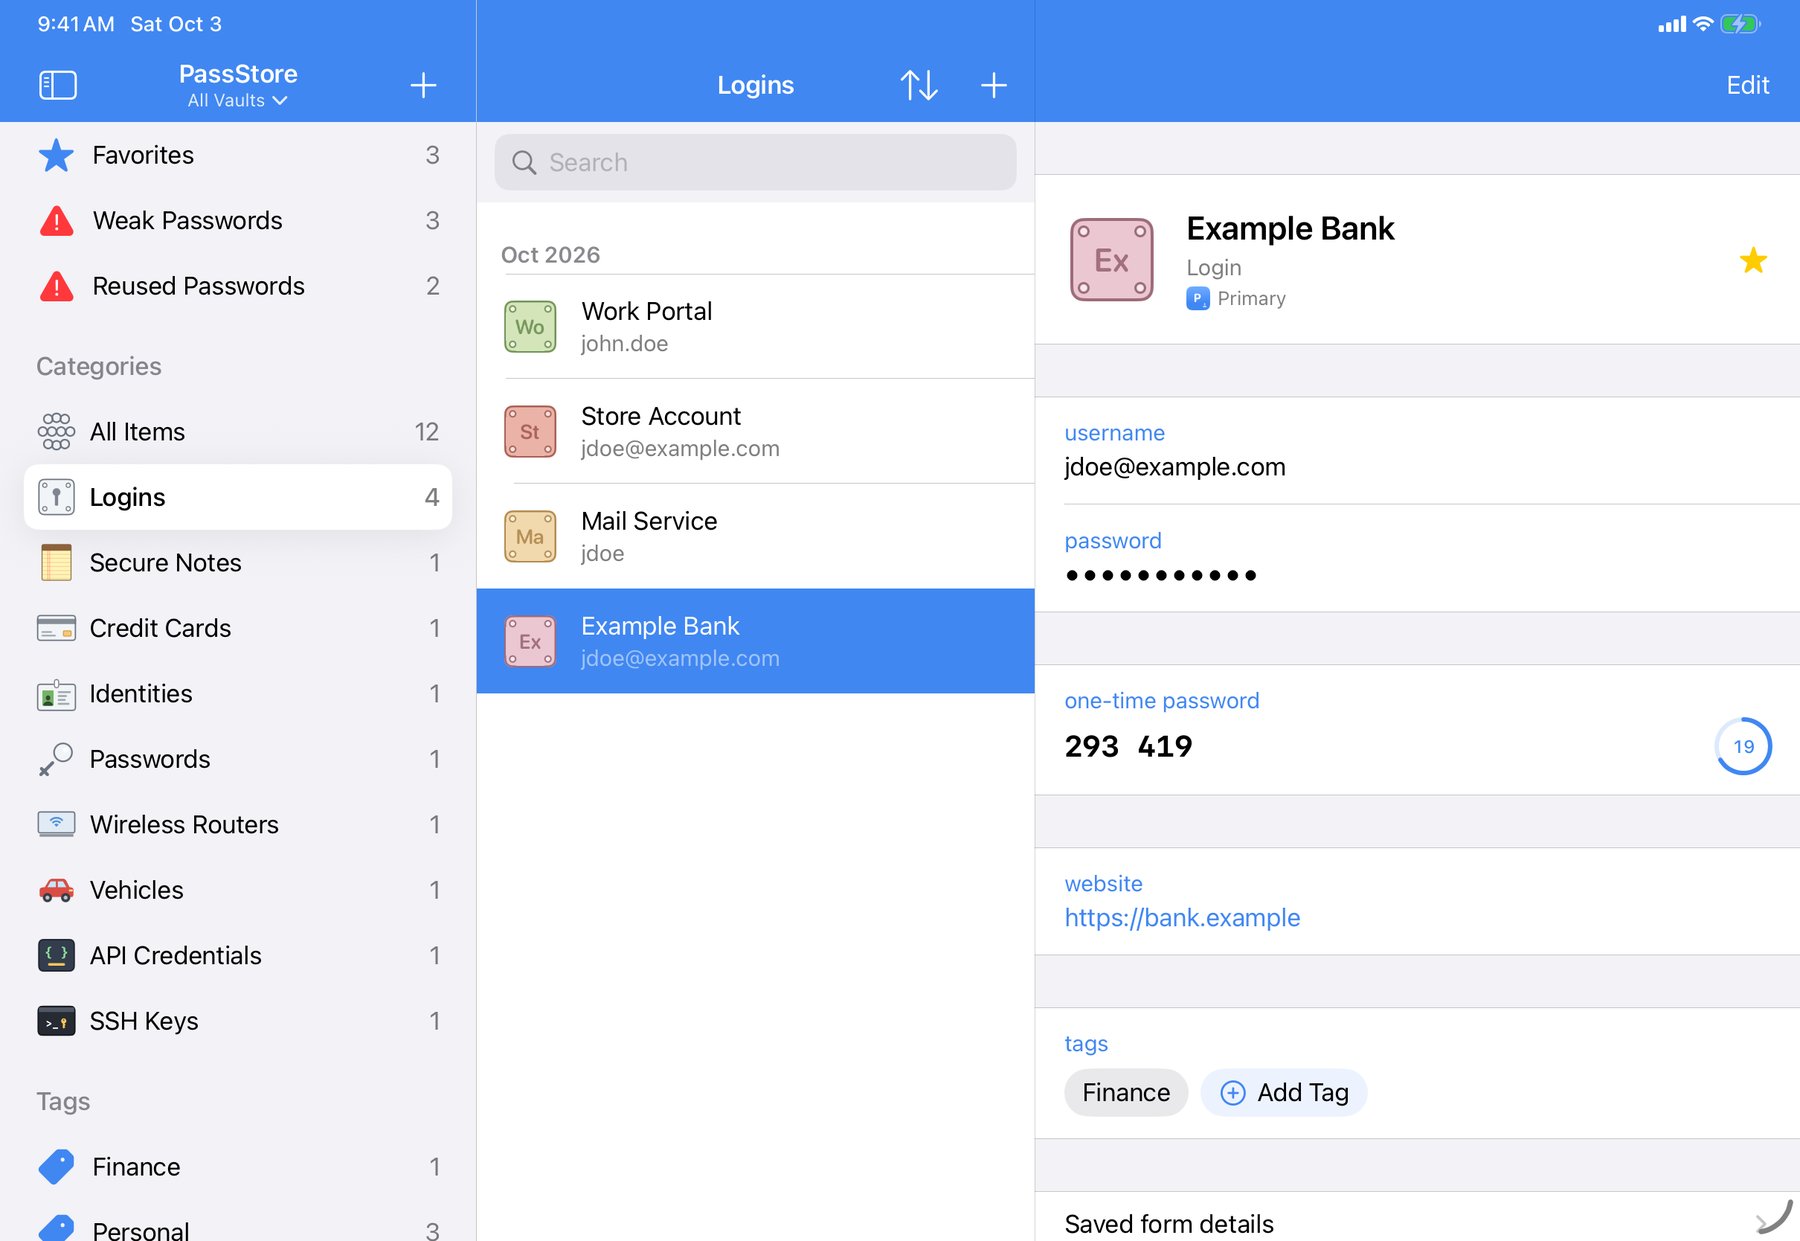Open Identities category

pos(238,694)
